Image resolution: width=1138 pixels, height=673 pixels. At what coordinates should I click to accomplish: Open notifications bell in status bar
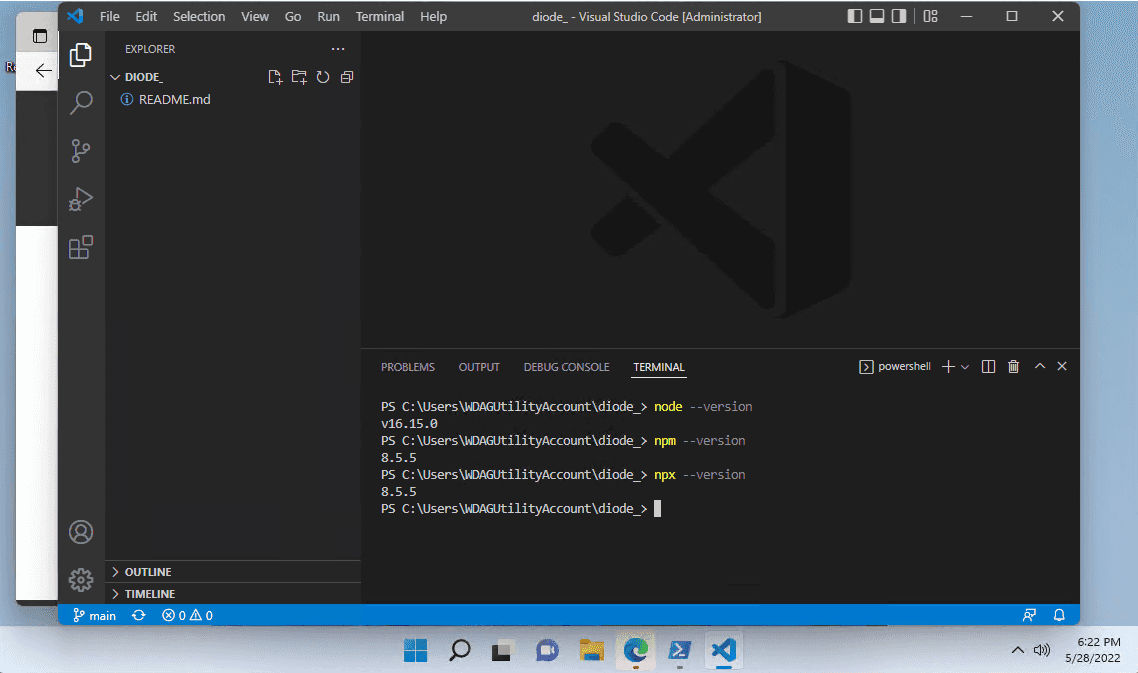(1059, 616)
